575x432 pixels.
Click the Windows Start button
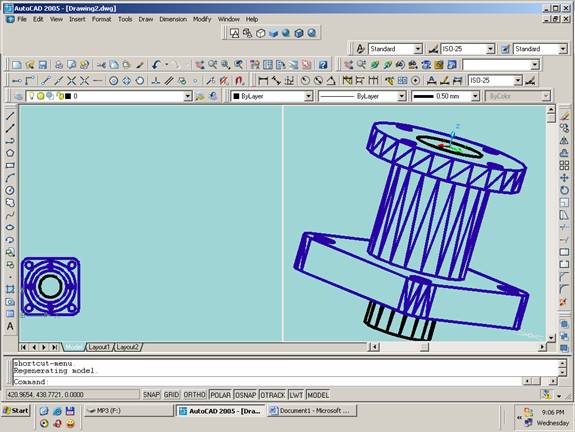click(15, 411)
